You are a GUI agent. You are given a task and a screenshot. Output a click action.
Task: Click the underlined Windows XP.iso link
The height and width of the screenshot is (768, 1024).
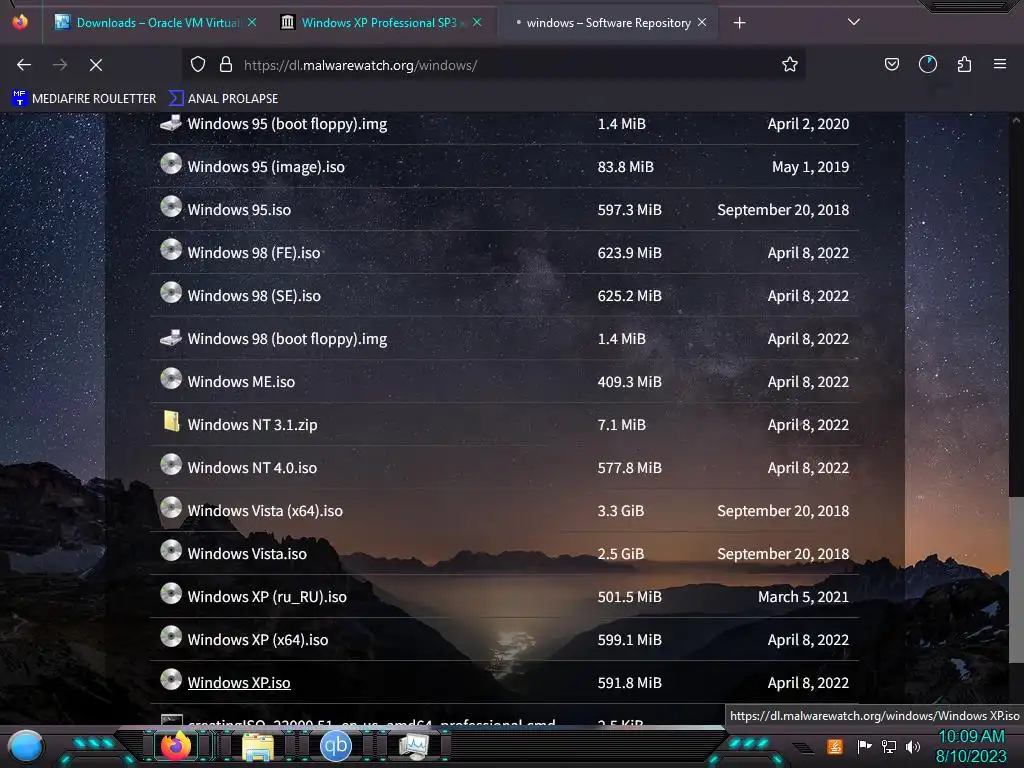coord(239,683)
